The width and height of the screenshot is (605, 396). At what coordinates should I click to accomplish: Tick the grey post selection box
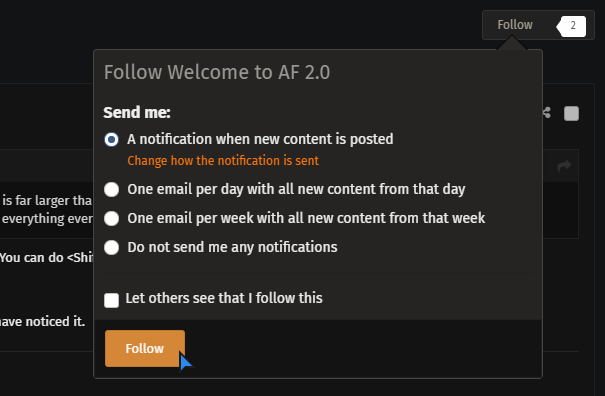571,113
